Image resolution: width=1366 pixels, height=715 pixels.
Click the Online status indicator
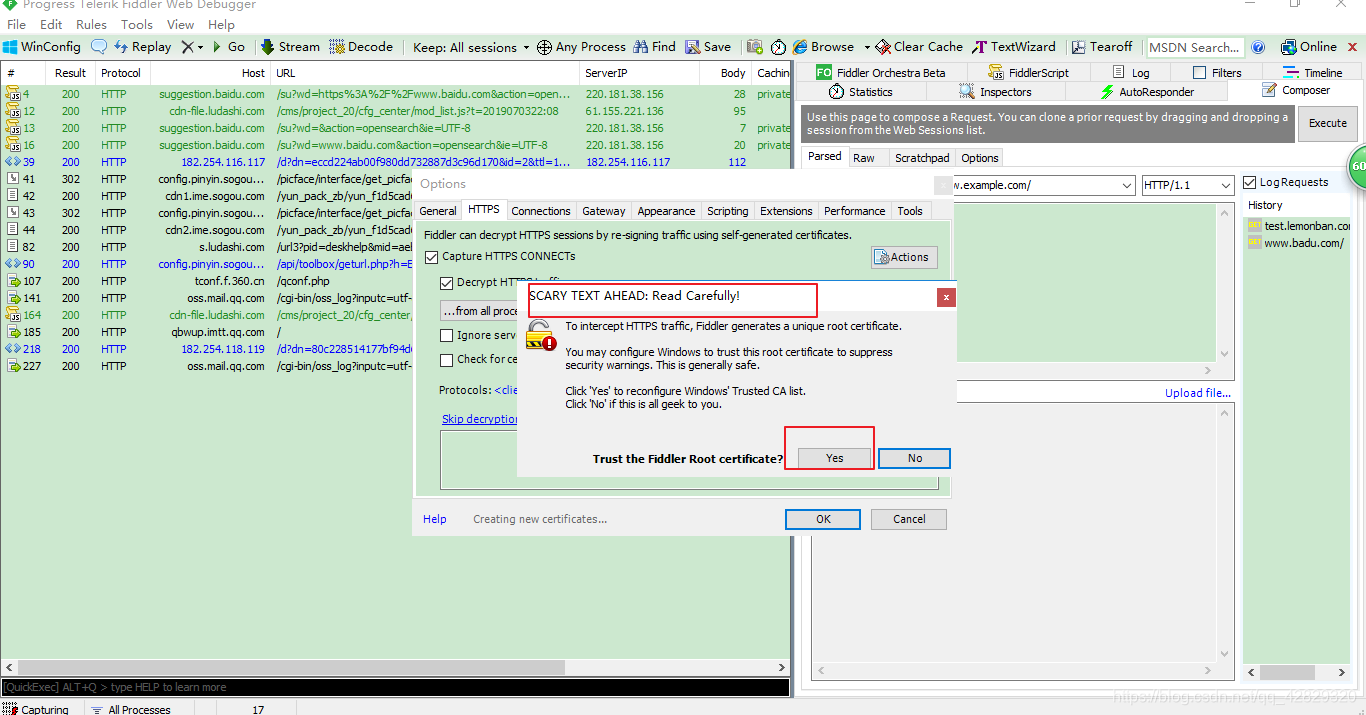coord(1308,47)
